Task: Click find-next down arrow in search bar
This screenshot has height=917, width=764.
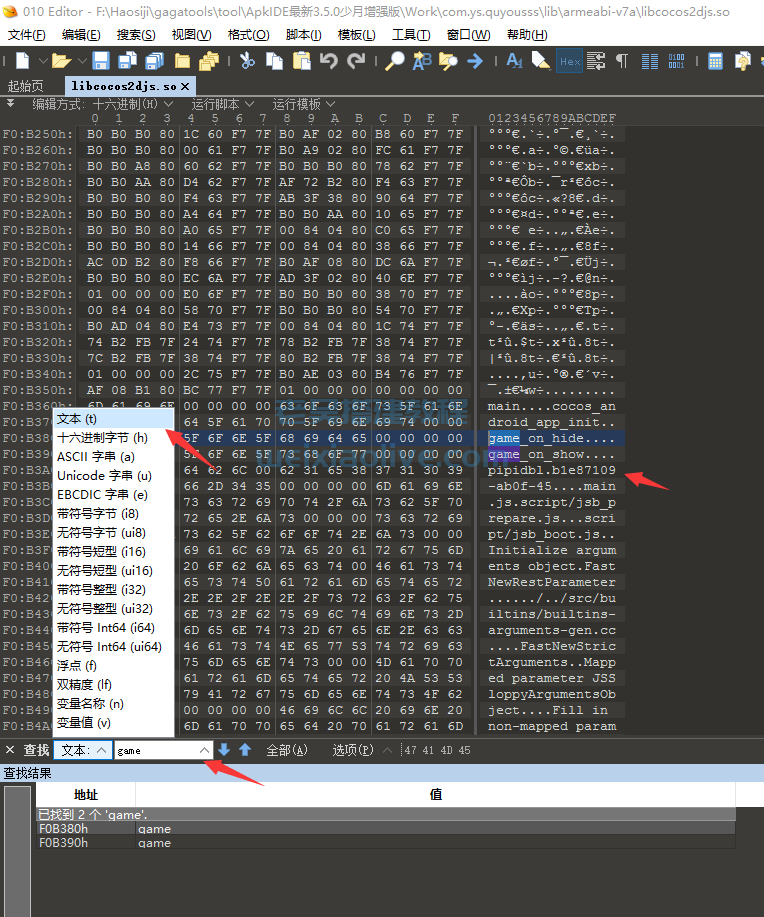Action: tap(225, 750)
